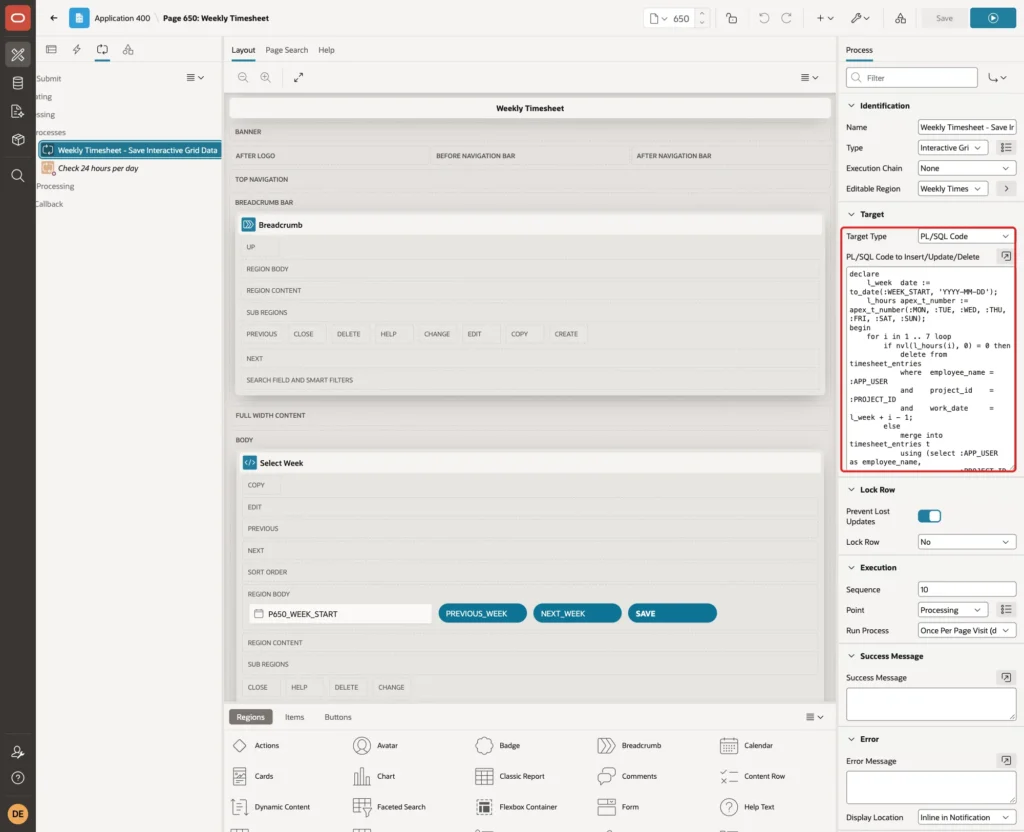This screenshot has height=832, width=1024.
Task: Click the Save button
Action: pyautogui.click(x=944, y=18)
